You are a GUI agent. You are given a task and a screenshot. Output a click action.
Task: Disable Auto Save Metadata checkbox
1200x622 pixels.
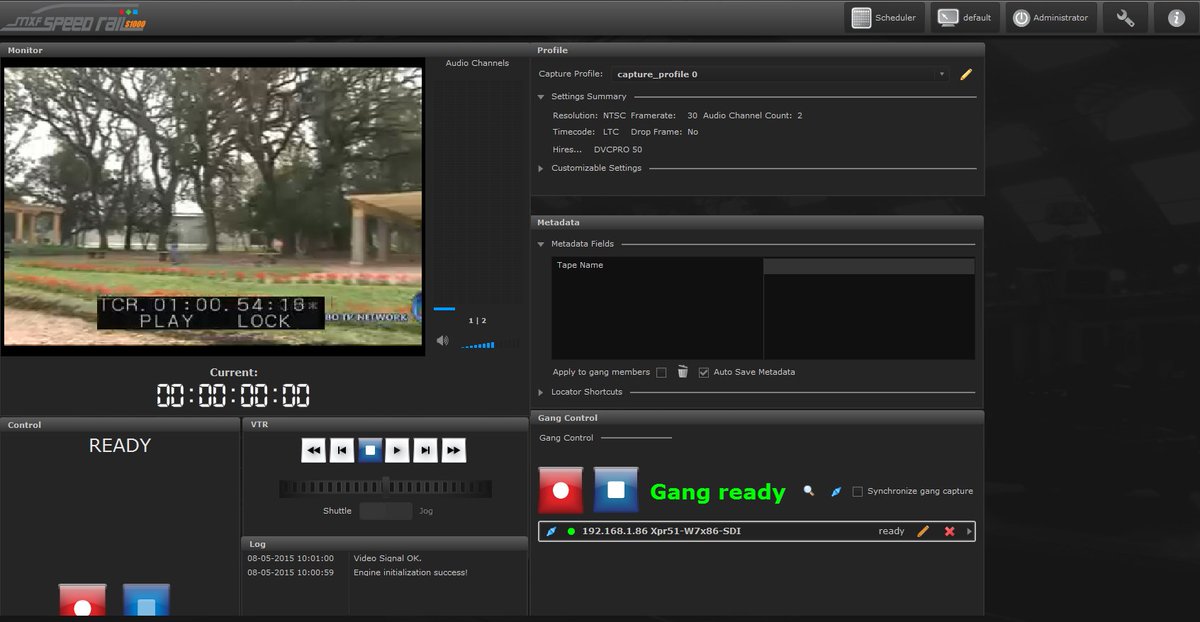pyautogui.click(x=704, y=373)
